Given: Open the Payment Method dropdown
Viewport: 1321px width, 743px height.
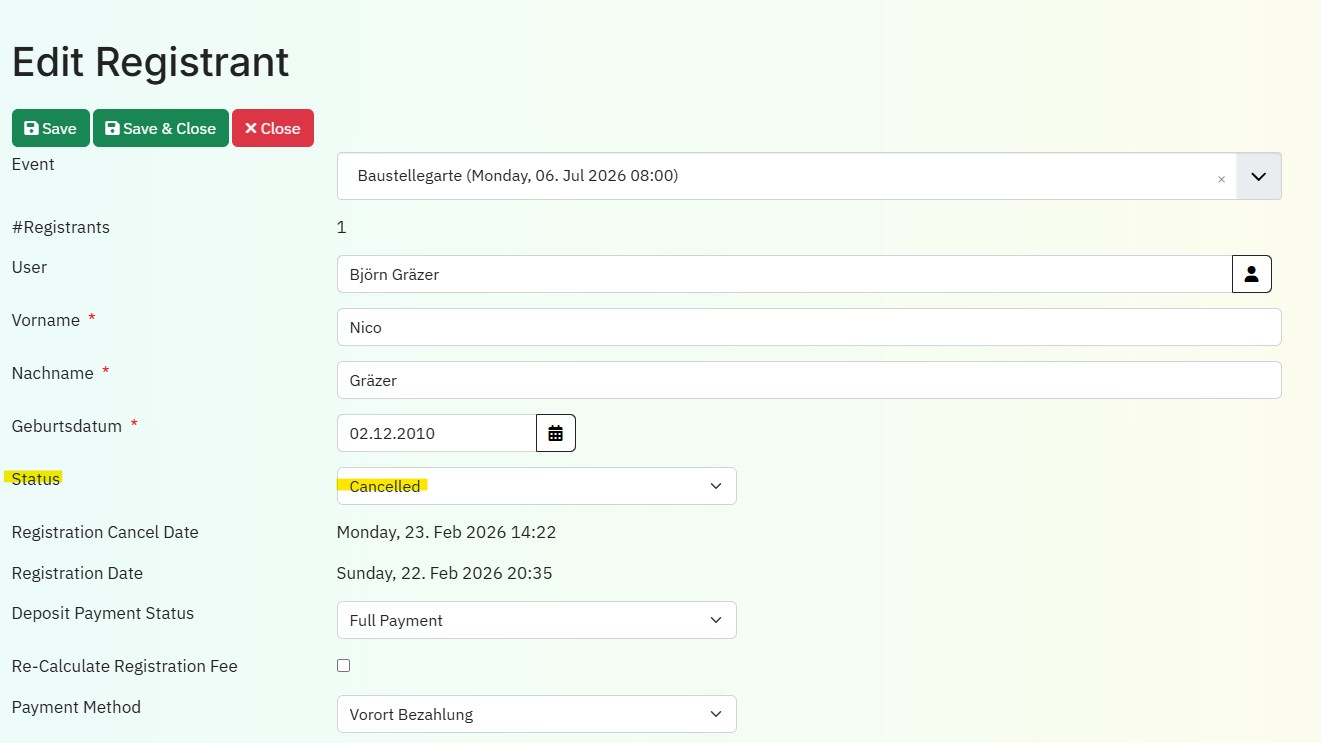Looking at the screenshot, I should coord(536,714).
